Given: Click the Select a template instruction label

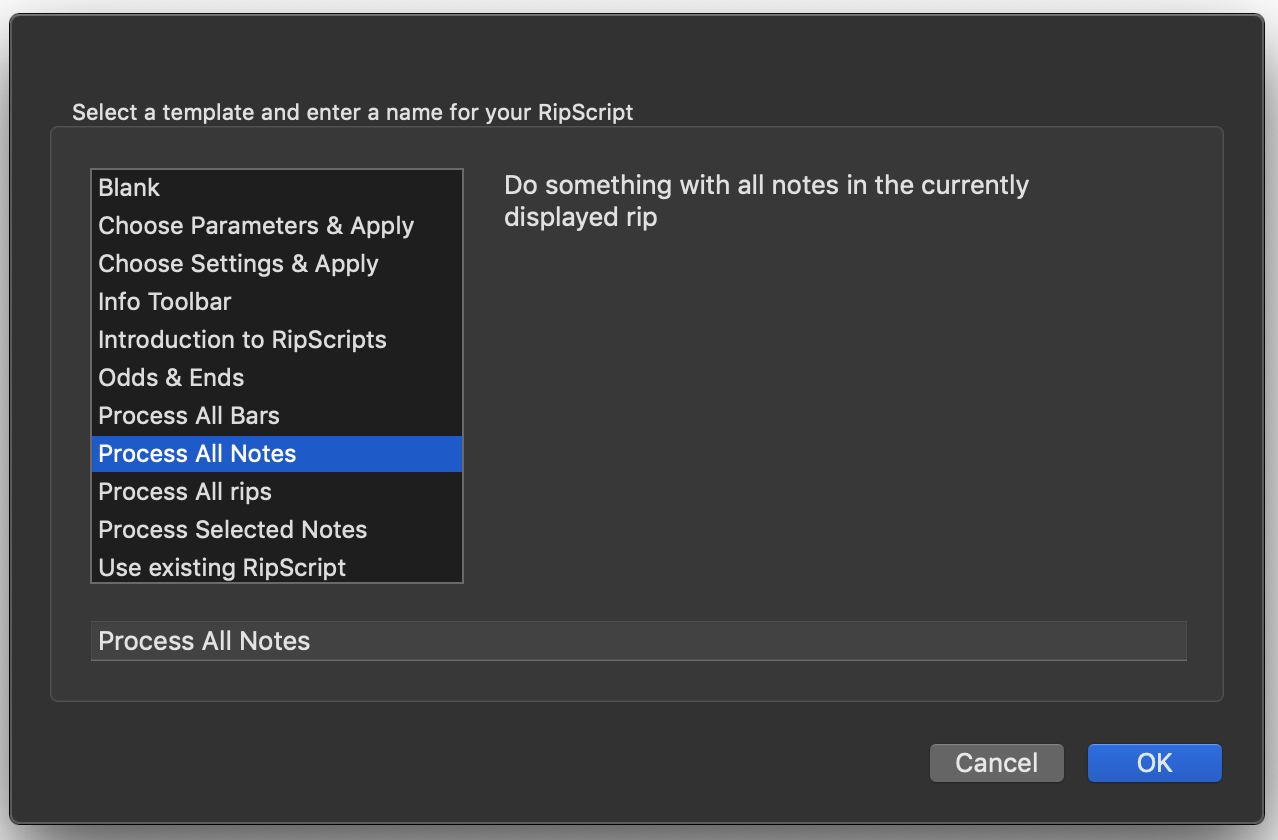Looking at the screenshot, I should 350,112.
